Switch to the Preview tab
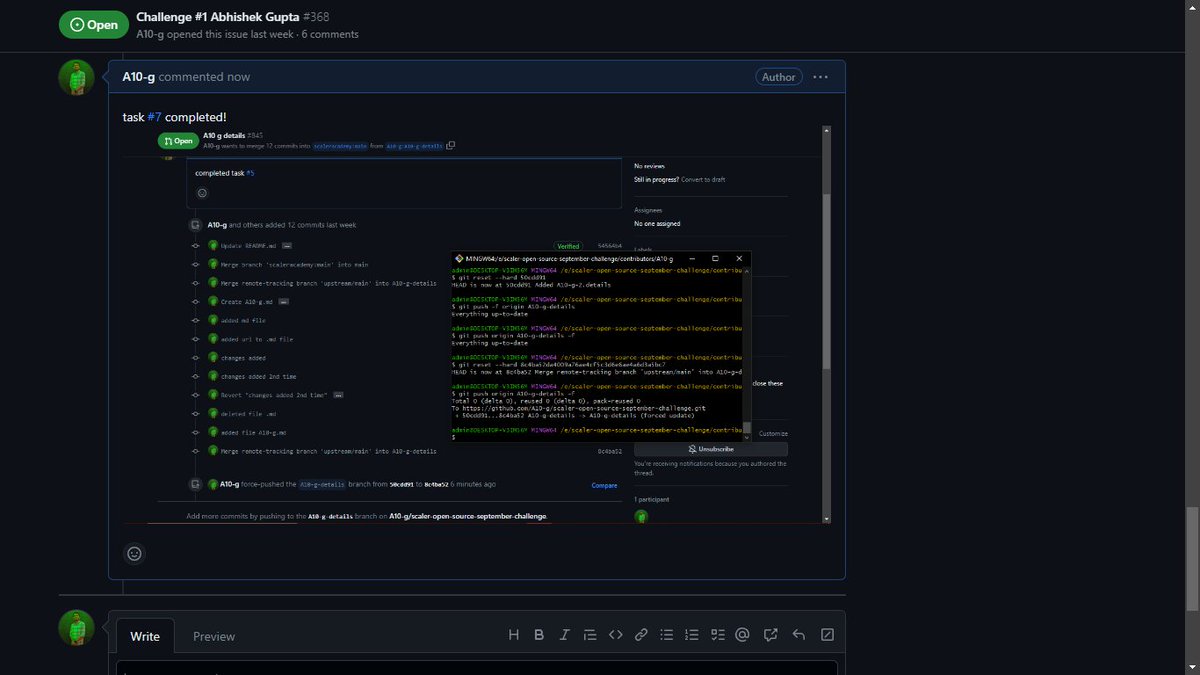This screenshot has width=1200, height=675. tap(214, 636)
